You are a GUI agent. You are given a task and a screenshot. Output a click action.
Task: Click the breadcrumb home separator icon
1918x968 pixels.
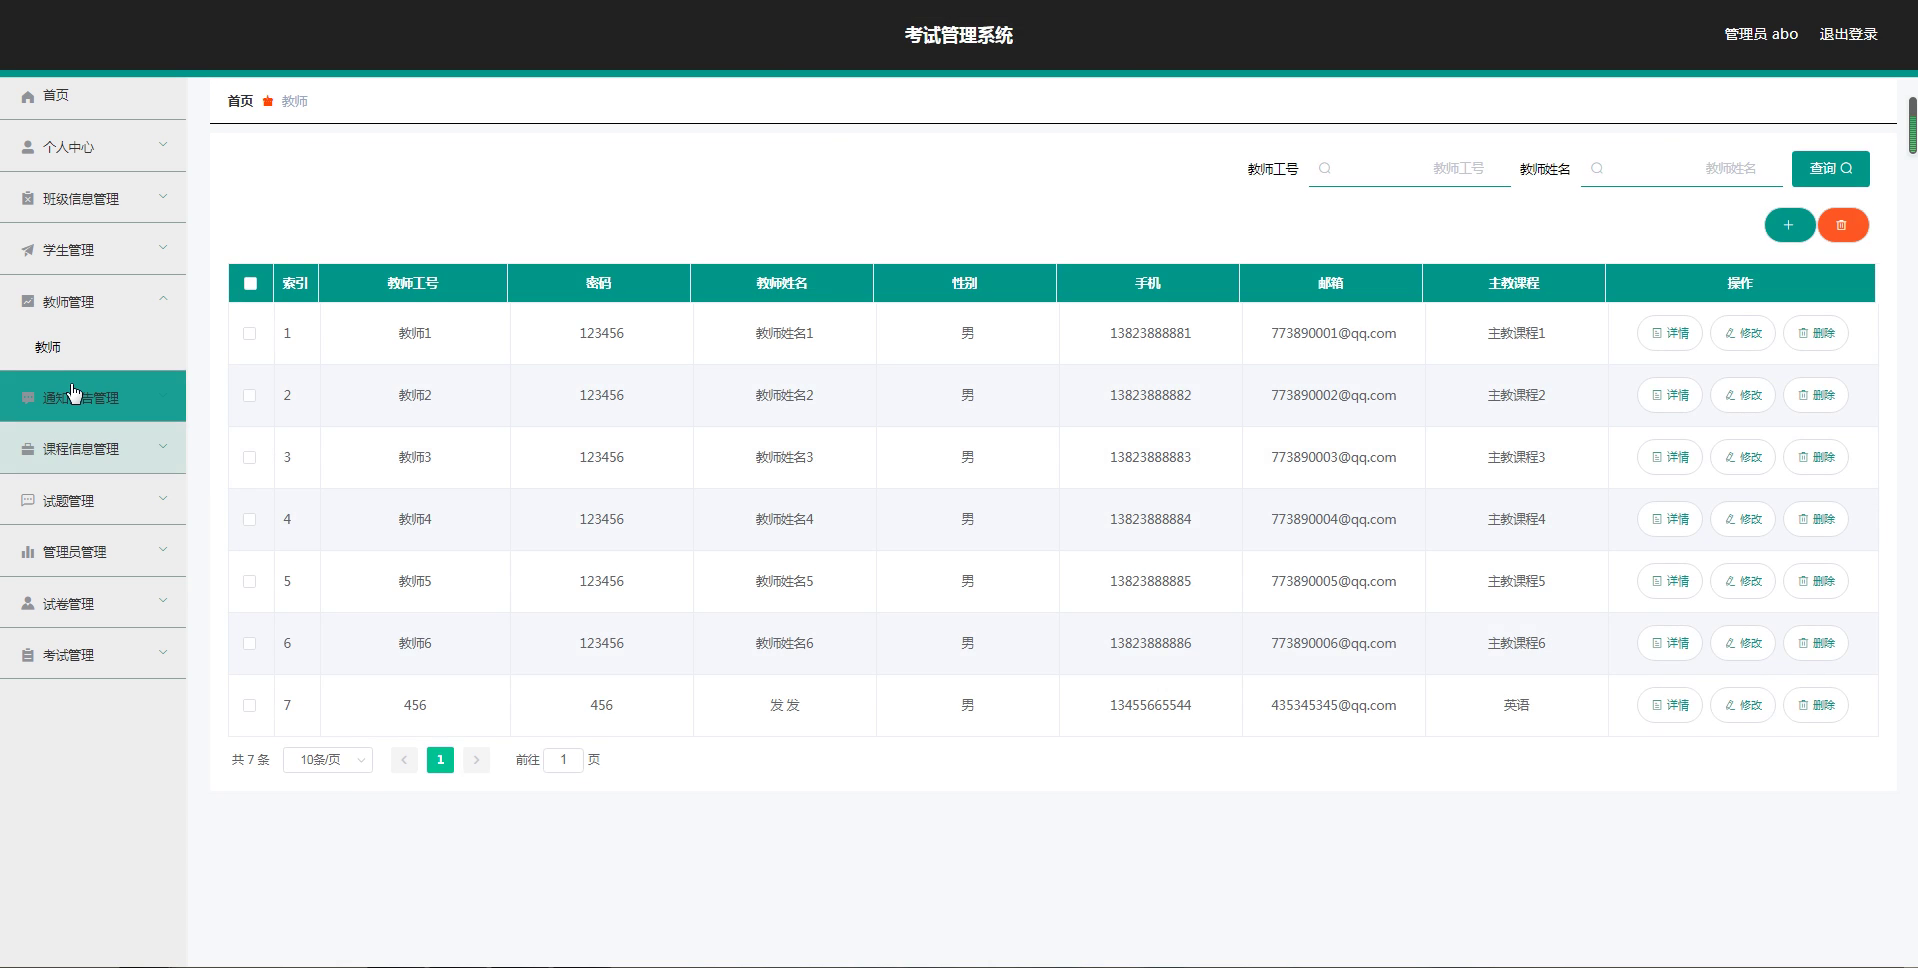click(268, 101)
